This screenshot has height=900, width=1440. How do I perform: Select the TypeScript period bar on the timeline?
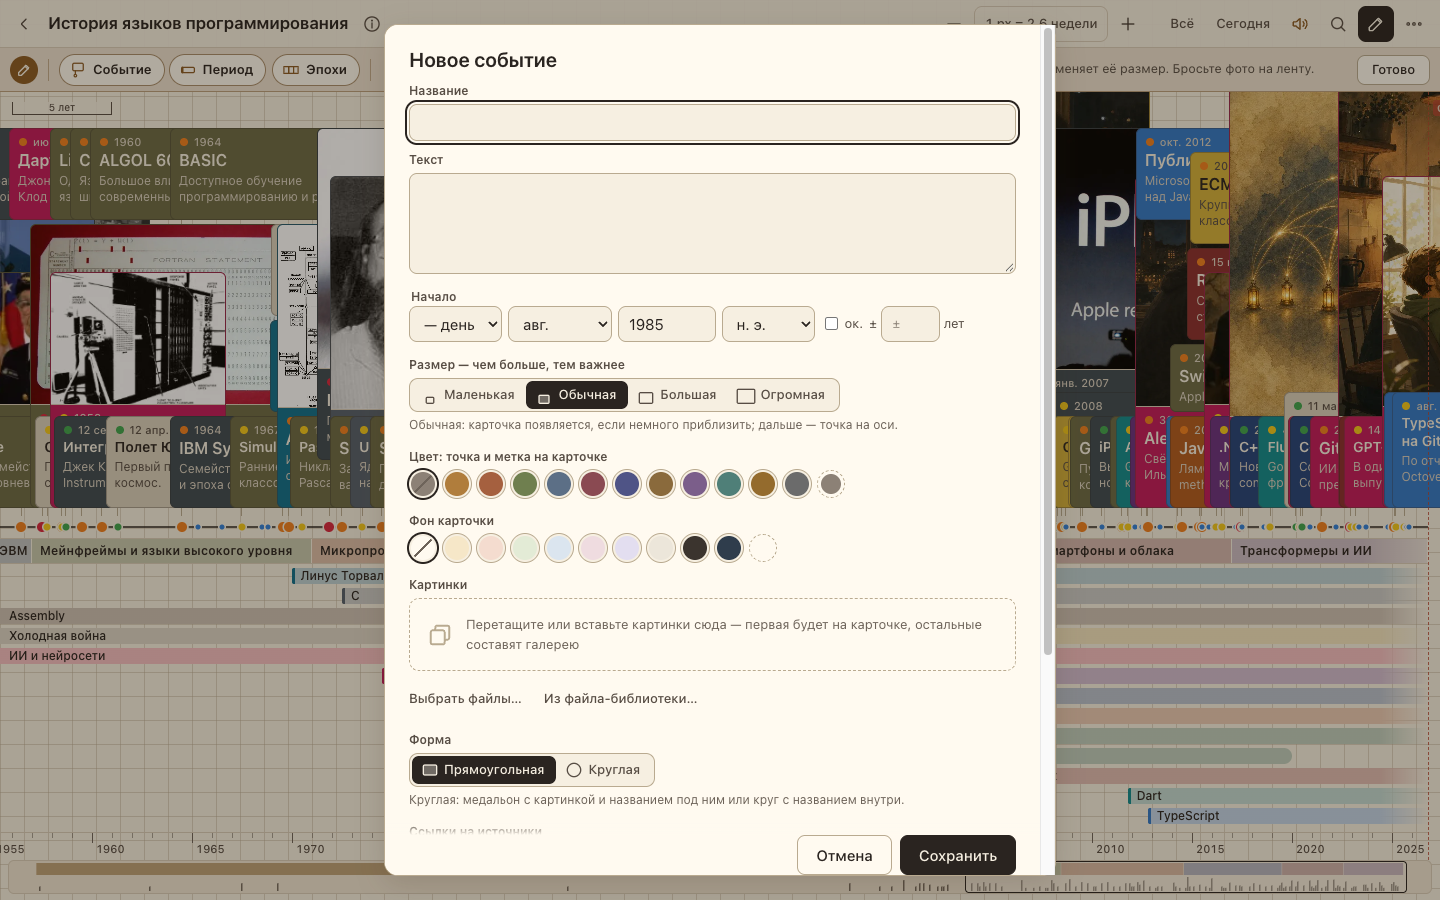coord(1284,816)
